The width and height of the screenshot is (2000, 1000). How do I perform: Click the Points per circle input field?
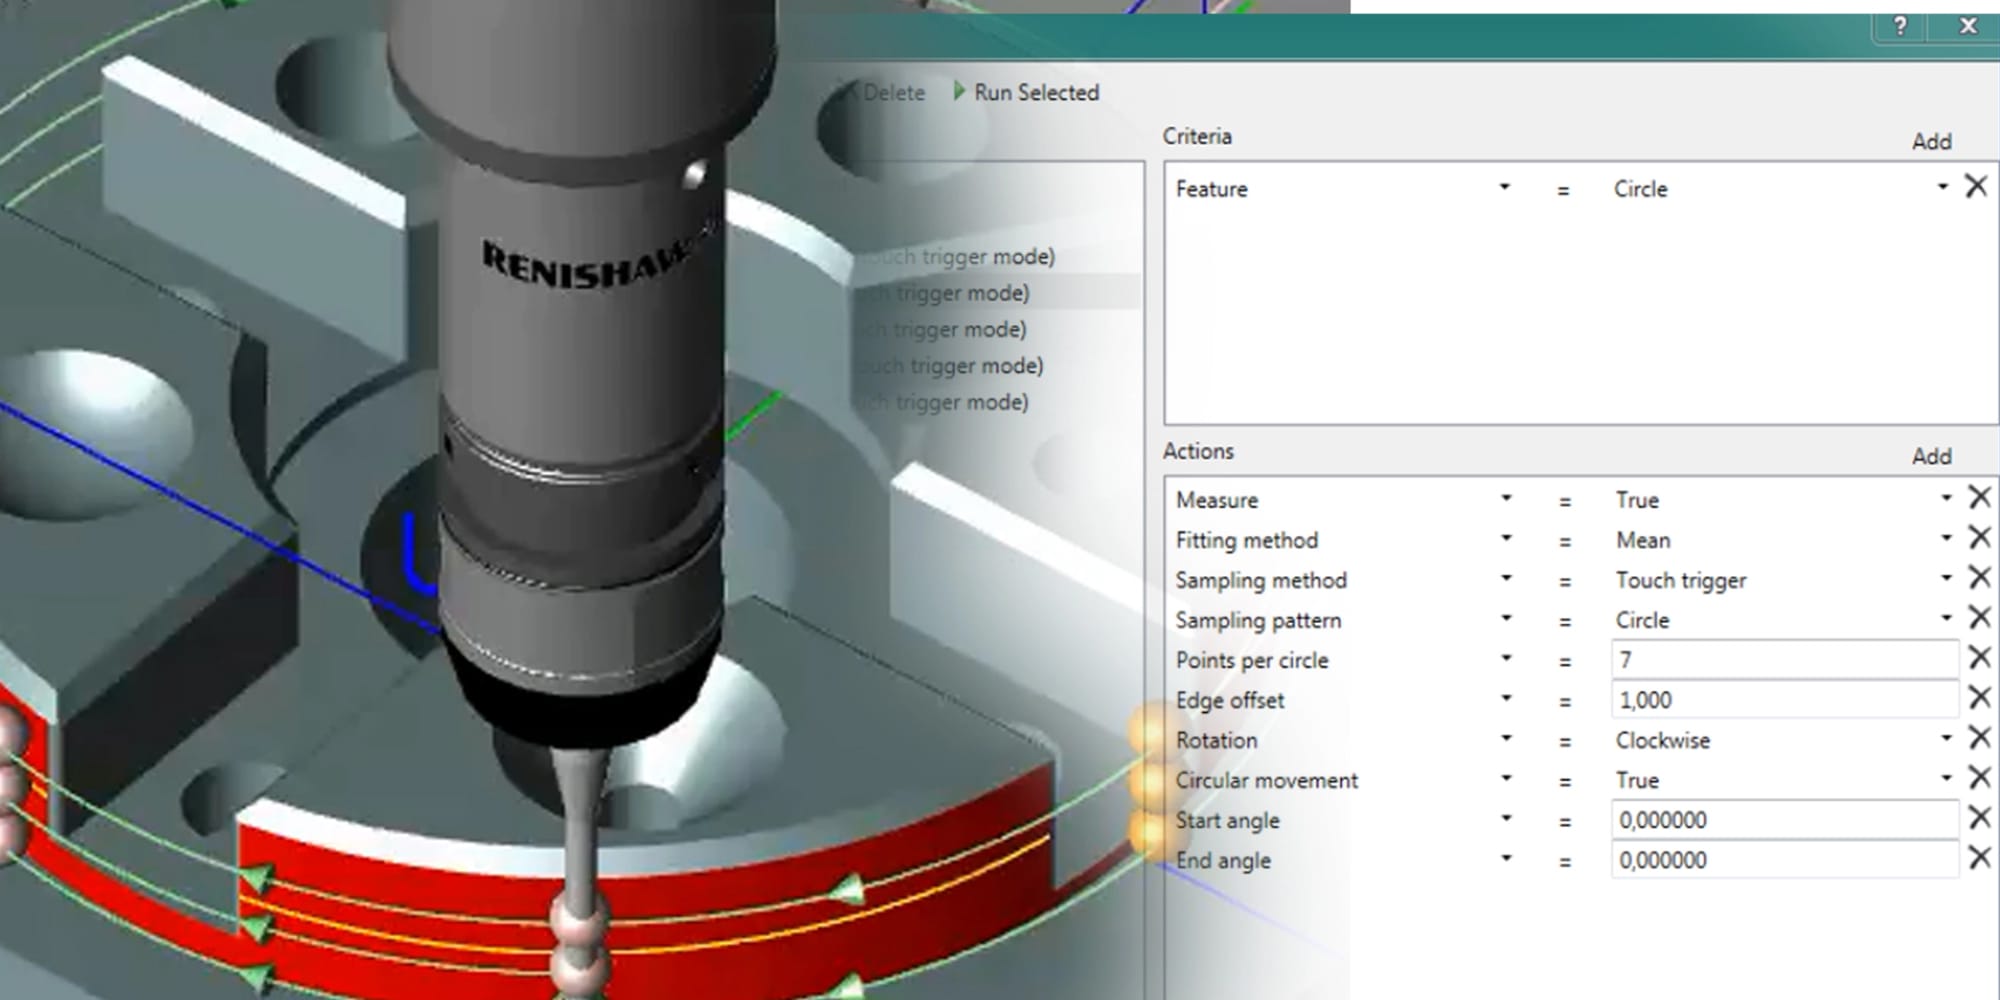pos(1784,660)
